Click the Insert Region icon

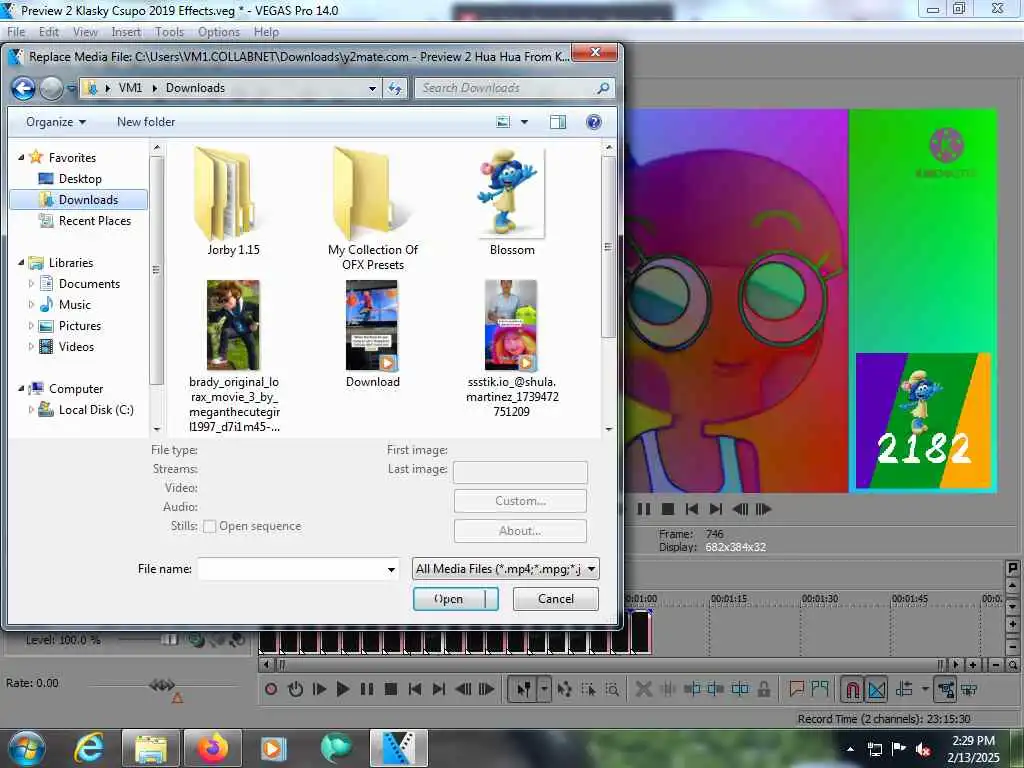coord(820,689)
